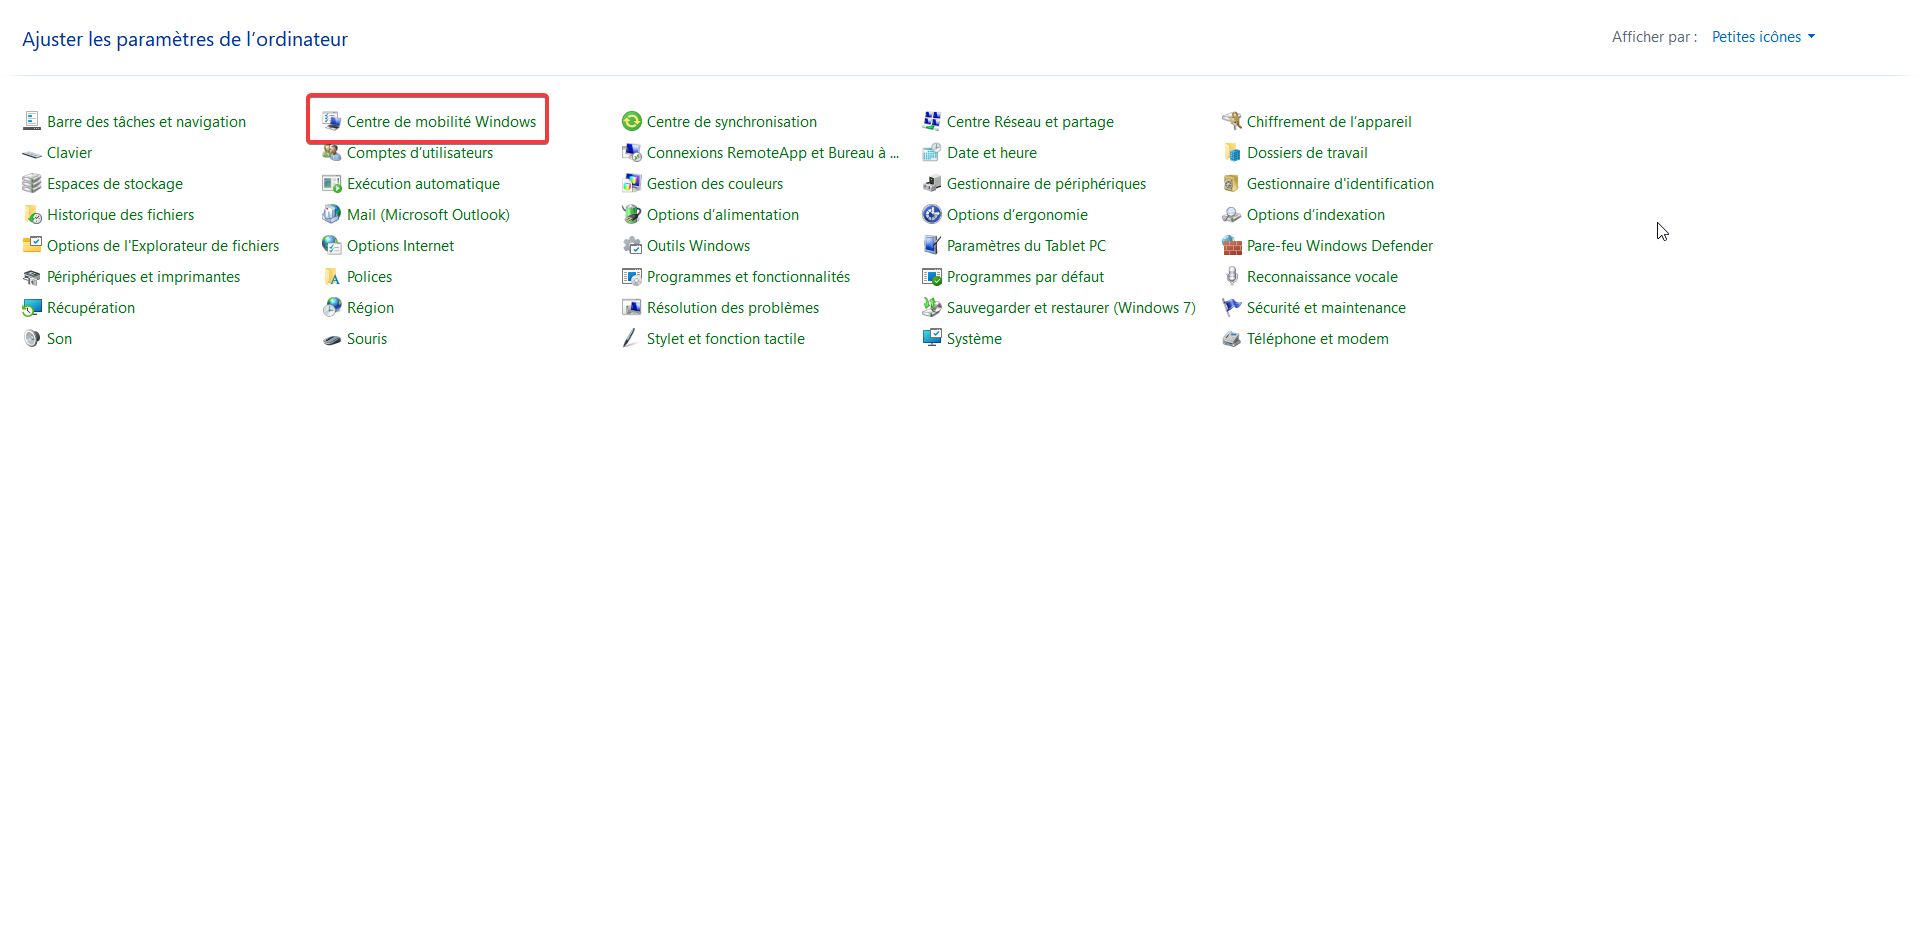Viewport: 1920px width, 926px height.
Task: Click the Mail (Microsoft Outlook) icon
Action: pyautogui.click(x=332, y=215)
